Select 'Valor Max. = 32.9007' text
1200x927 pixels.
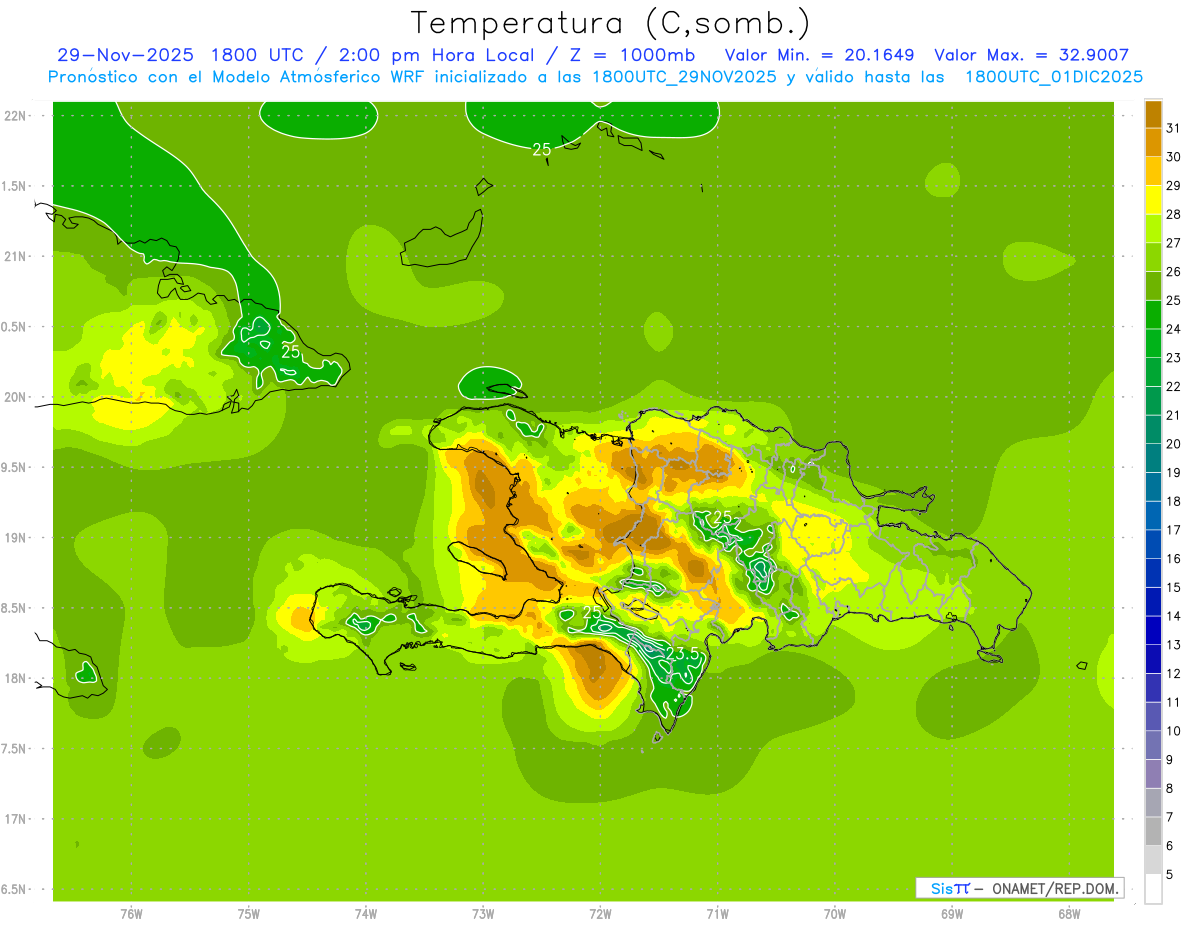(x=1032, y=55)
